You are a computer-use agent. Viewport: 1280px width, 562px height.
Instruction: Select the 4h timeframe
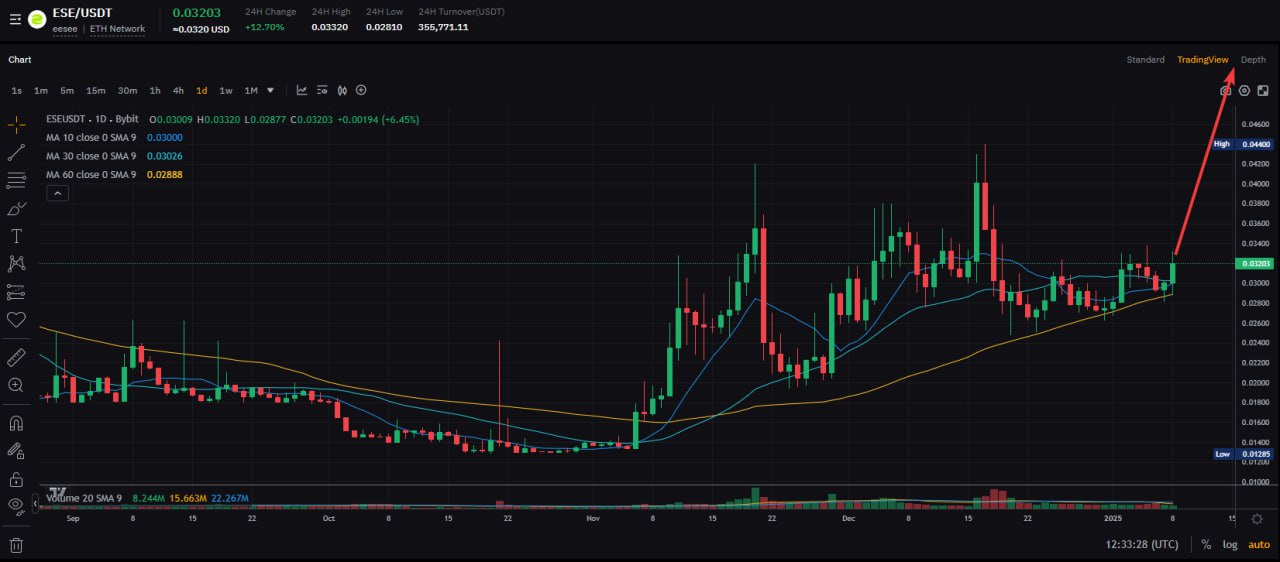tap(178, 90)
